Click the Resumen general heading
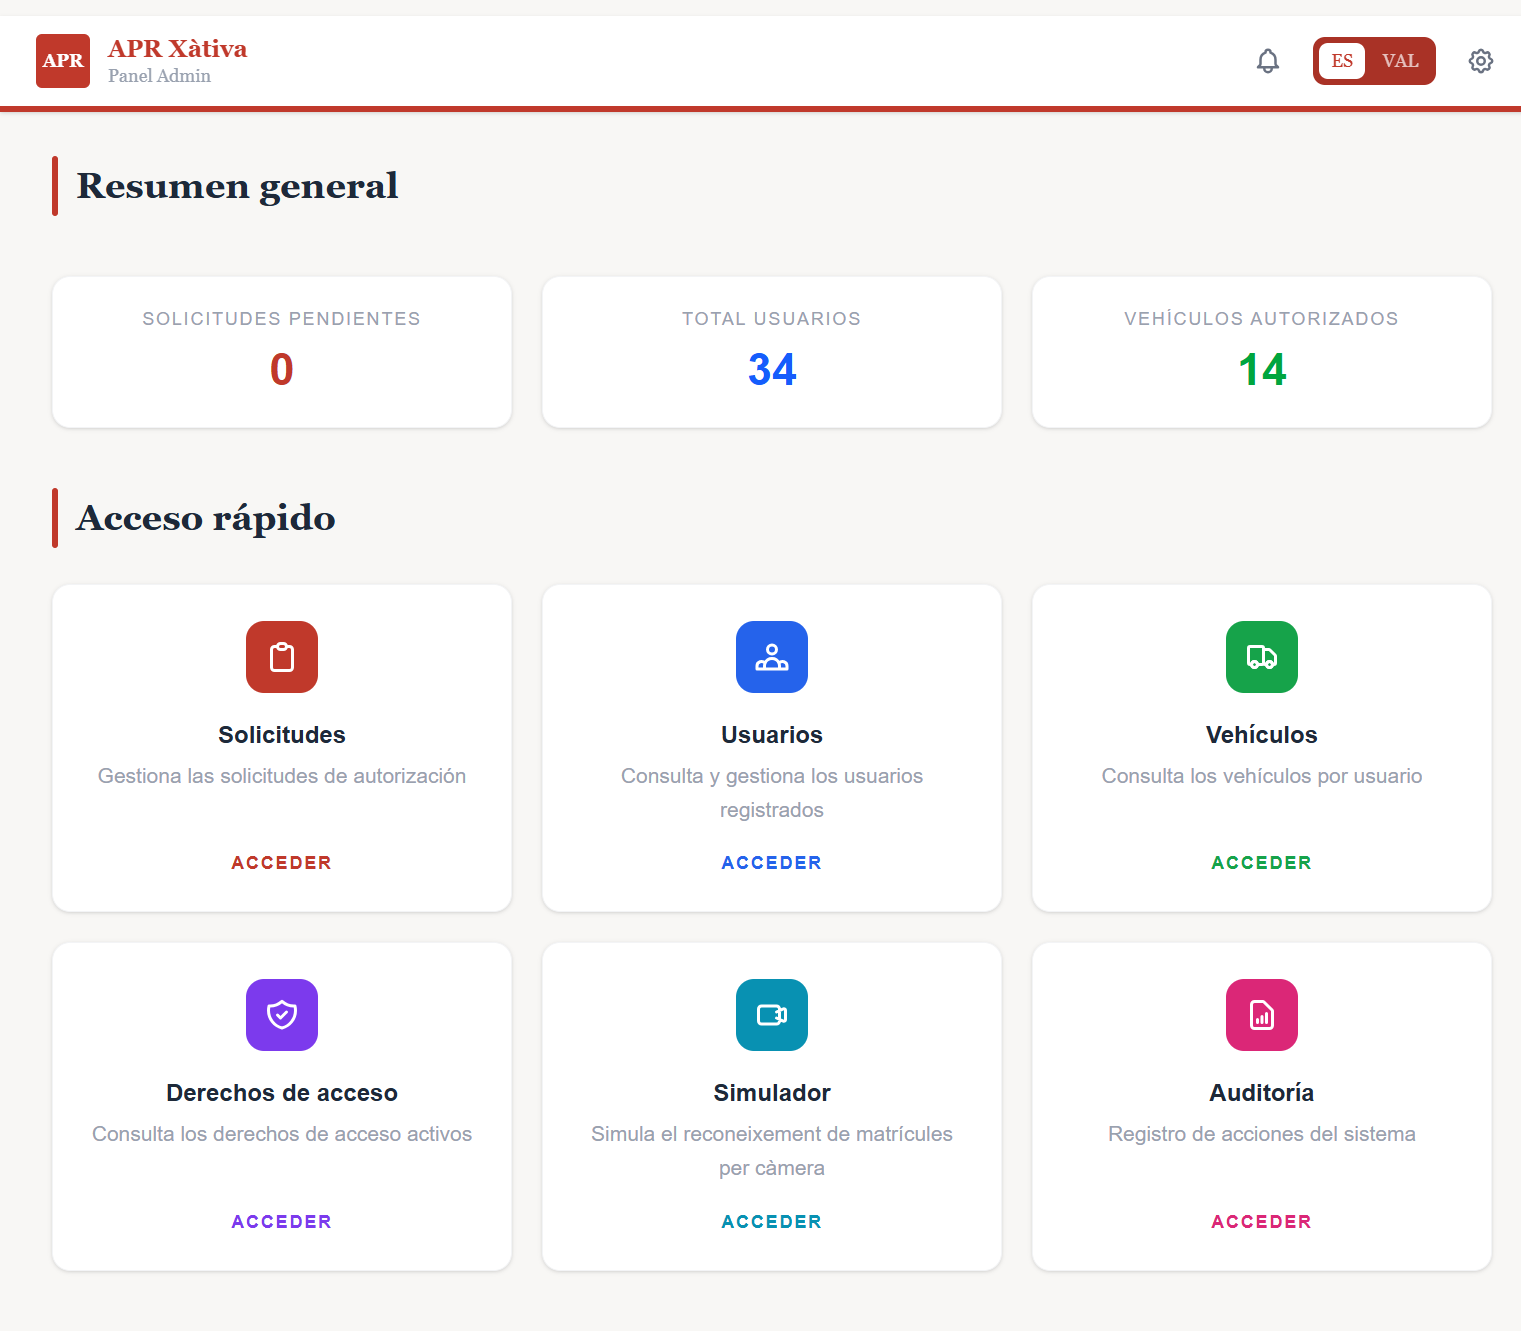The width and height of the screenshot is (1521, 1331). point(238,186)
